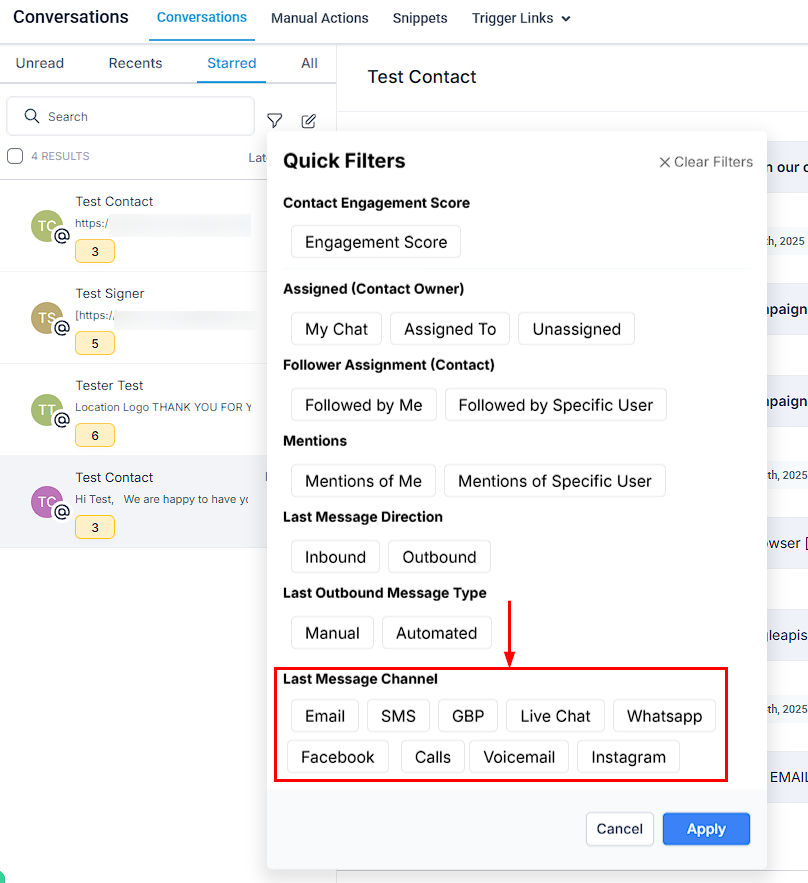Click Test Signer's TS avatar
This screenshot has height=883, width=808.
tap(47, 318)
